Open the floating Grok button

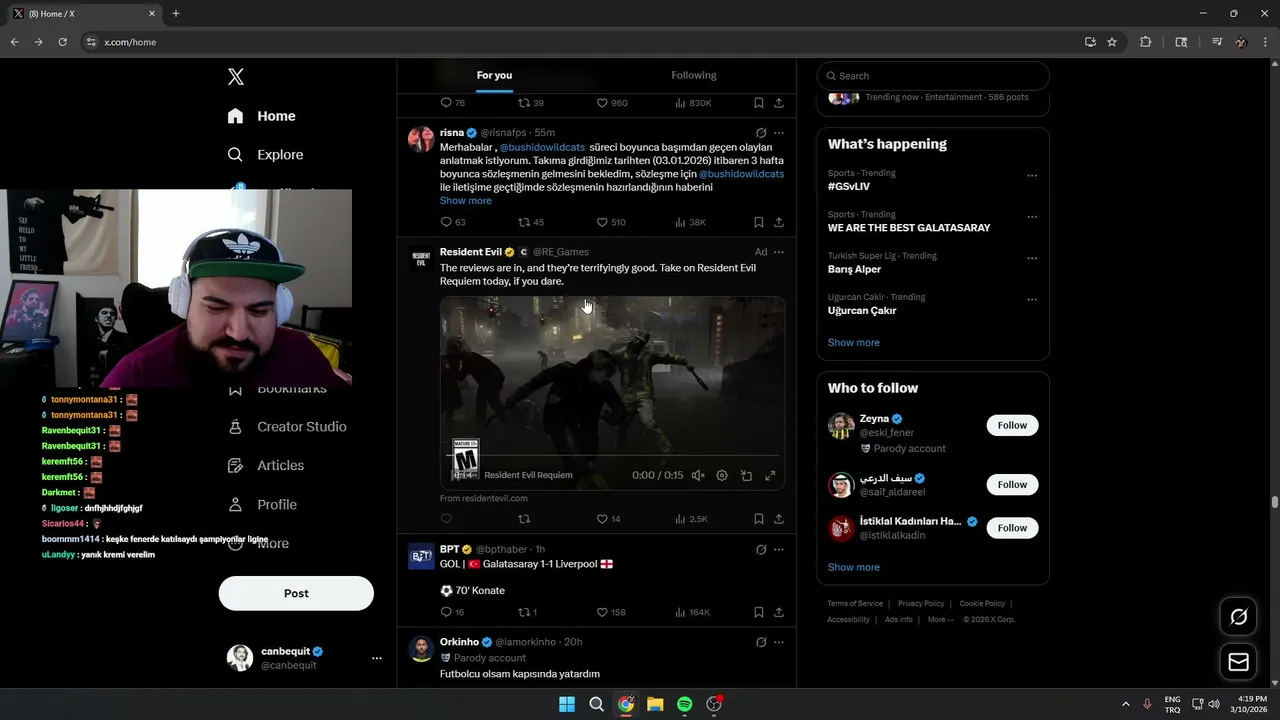[1238, 617]
